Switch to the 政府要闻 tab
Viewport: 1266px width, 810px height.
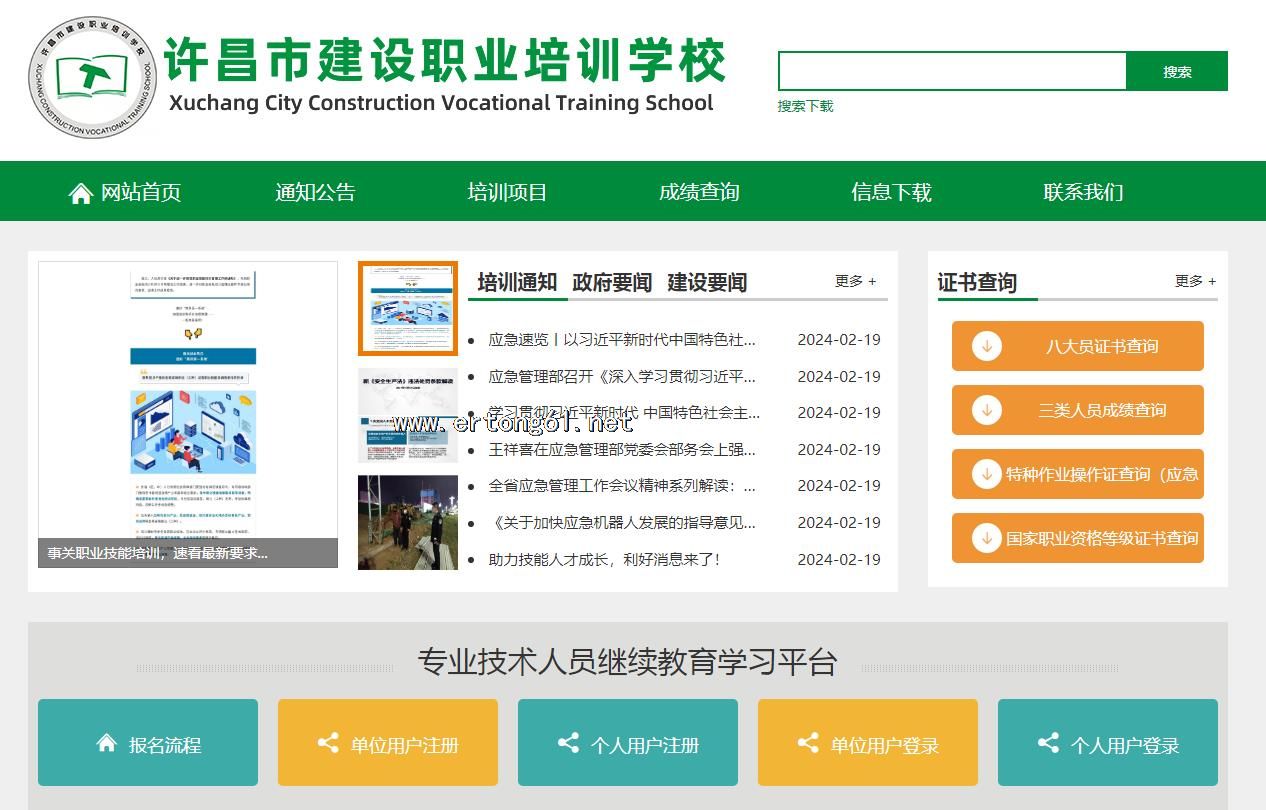(x=612, y=283)
